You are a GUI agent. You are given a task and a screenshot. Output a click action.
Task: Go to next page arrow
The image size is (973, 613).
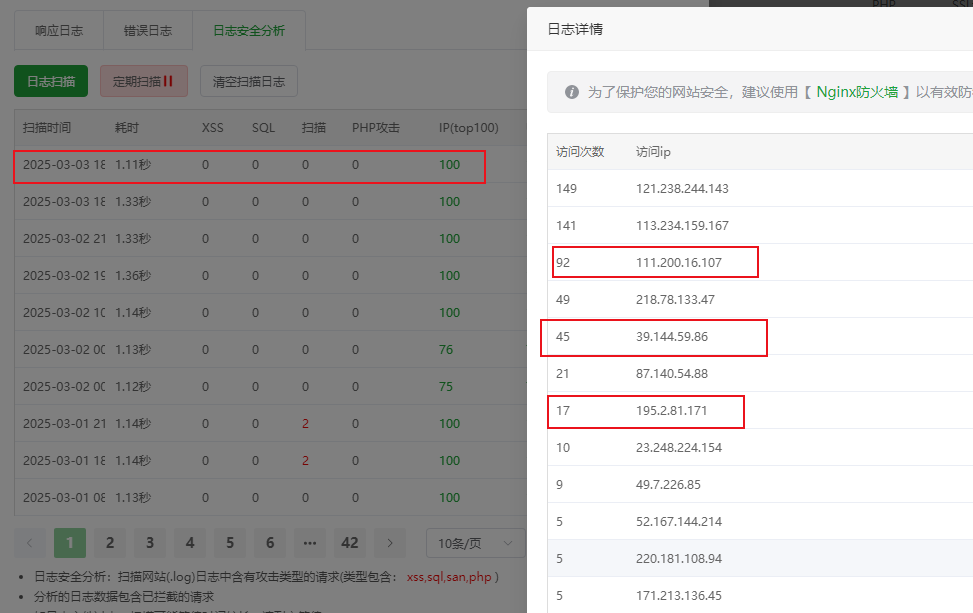(390, 543)
